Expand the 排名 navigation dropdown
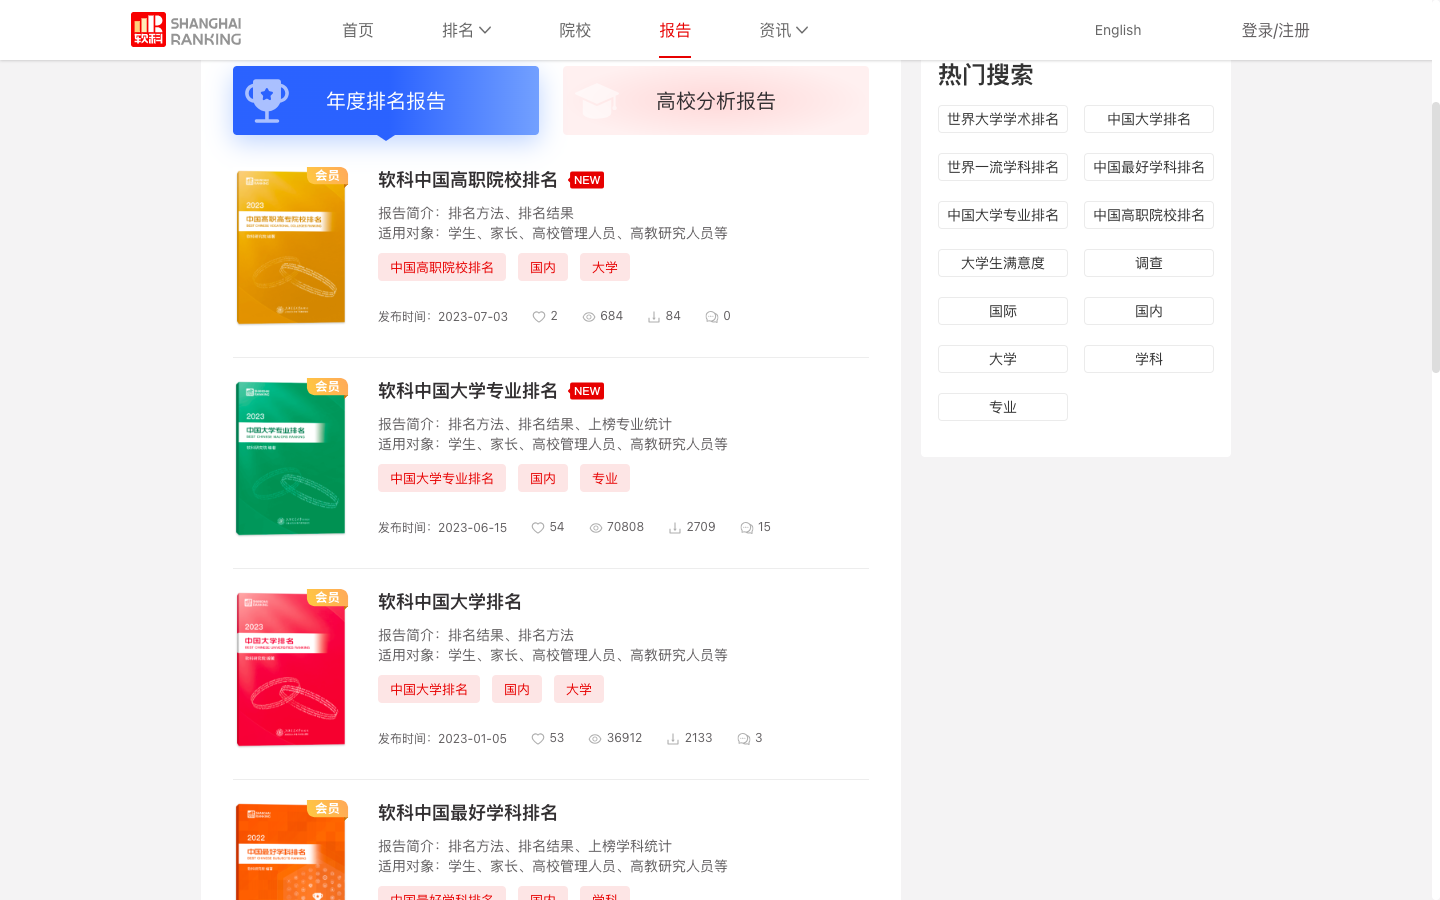The height and width of the screenshot is (900, 1440). 467,30
